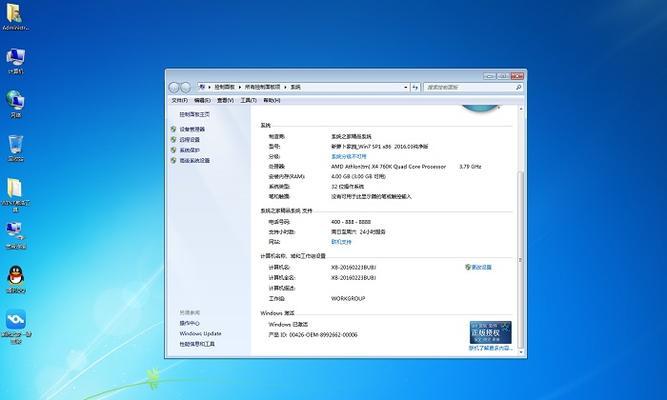The image size is (667, 400).
Task: Click 系统 segment in breadcrumb
Action: pos(295,87)
